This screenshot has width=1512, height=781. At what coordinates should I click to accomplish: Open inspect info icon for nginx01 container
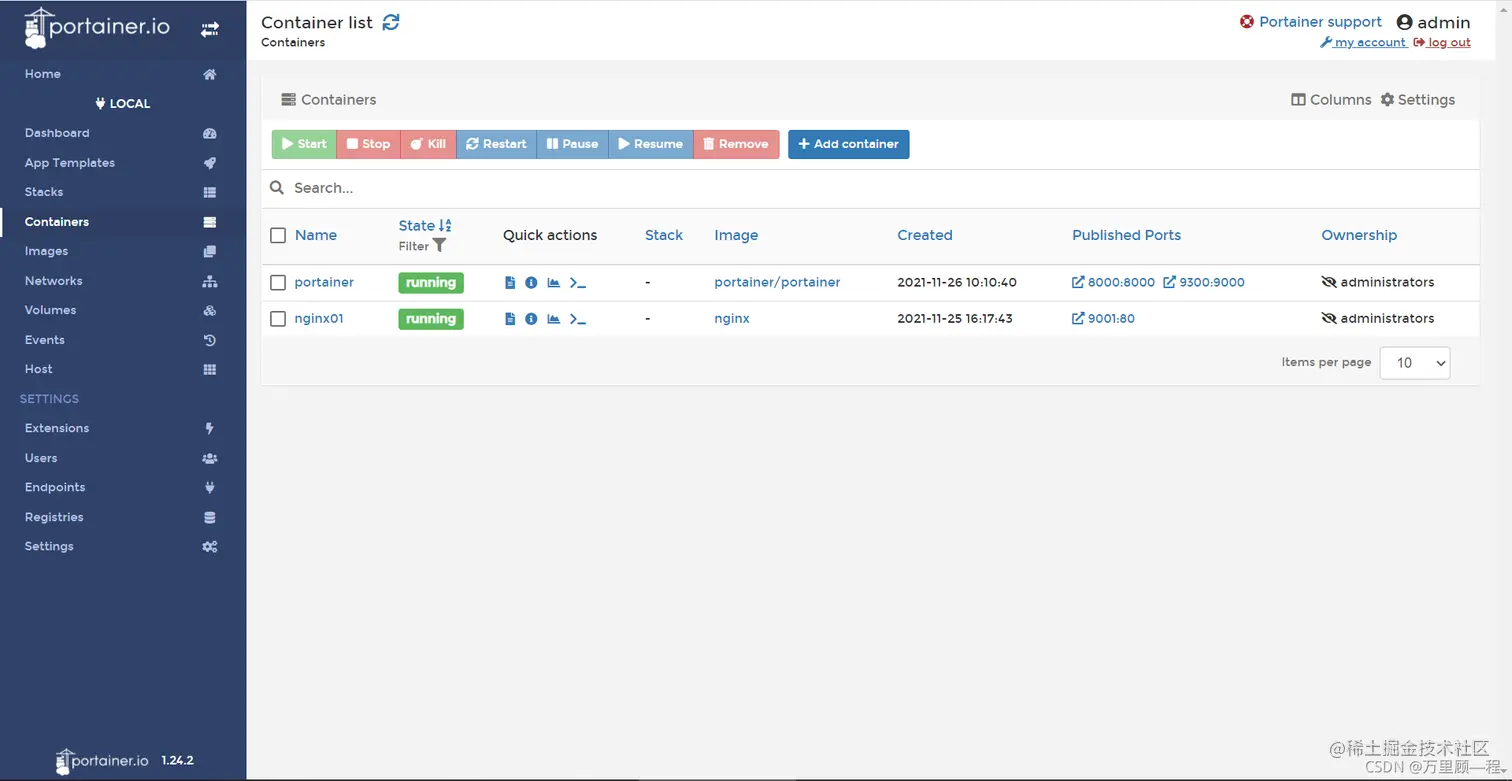[531, 319]
